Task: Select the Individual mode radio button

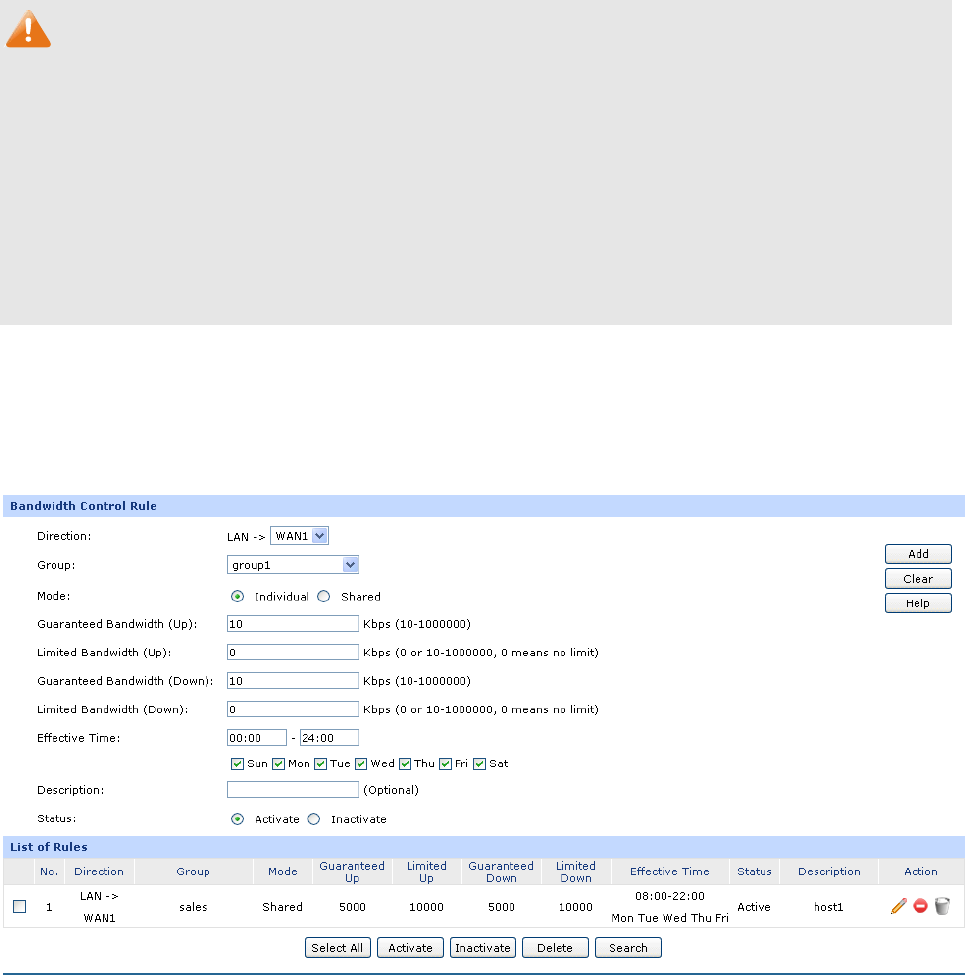Action: click(237, 597)
